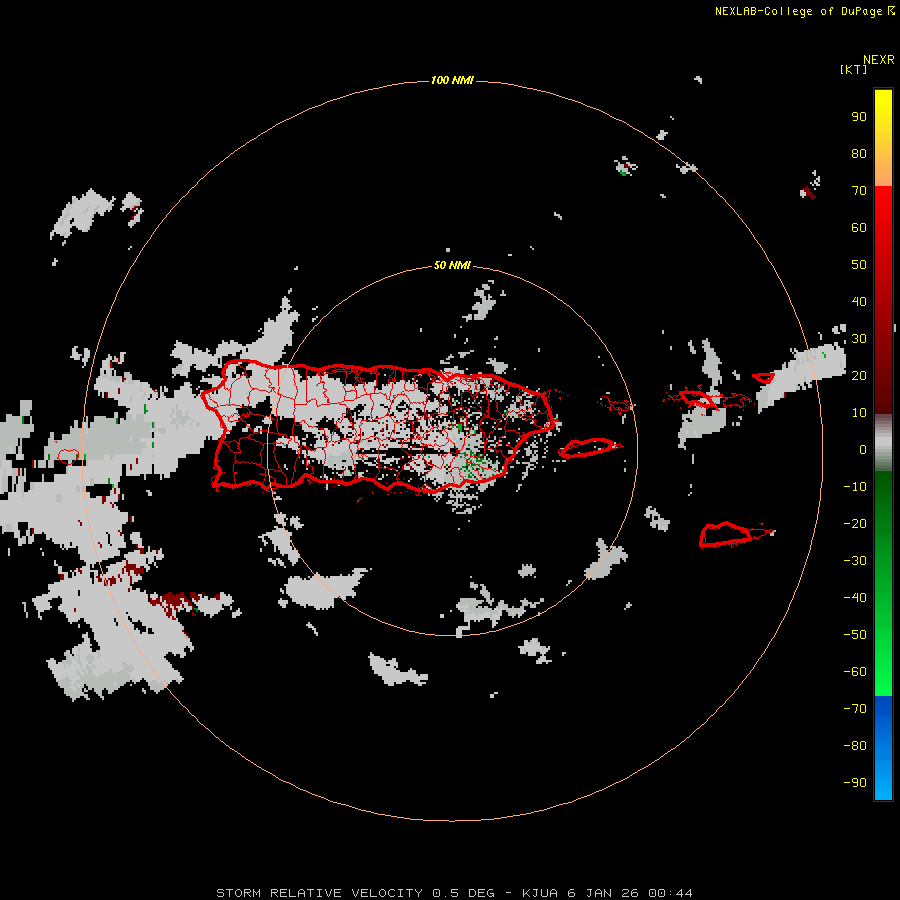The height and width of the screenshot is (900, 900).
Task: Click the NEXLAB-College of DuPage watermark text
Action: [x=804, y=11]
